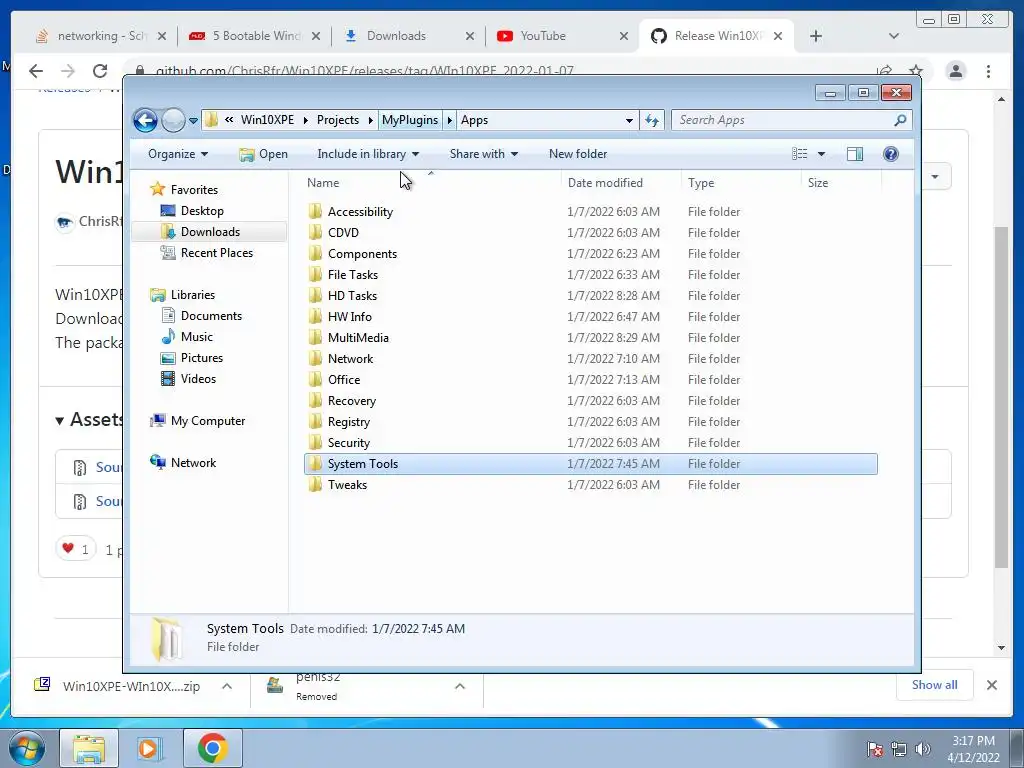1024x768 pixels.
Task: Select Desktop in the navigation pane
Action: point(202,211)
